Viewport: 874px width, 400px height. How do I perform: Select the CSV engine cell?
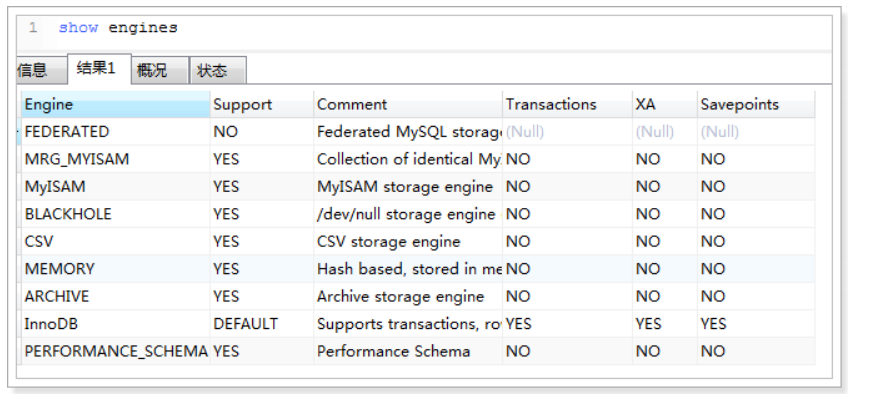pos(116,241)
